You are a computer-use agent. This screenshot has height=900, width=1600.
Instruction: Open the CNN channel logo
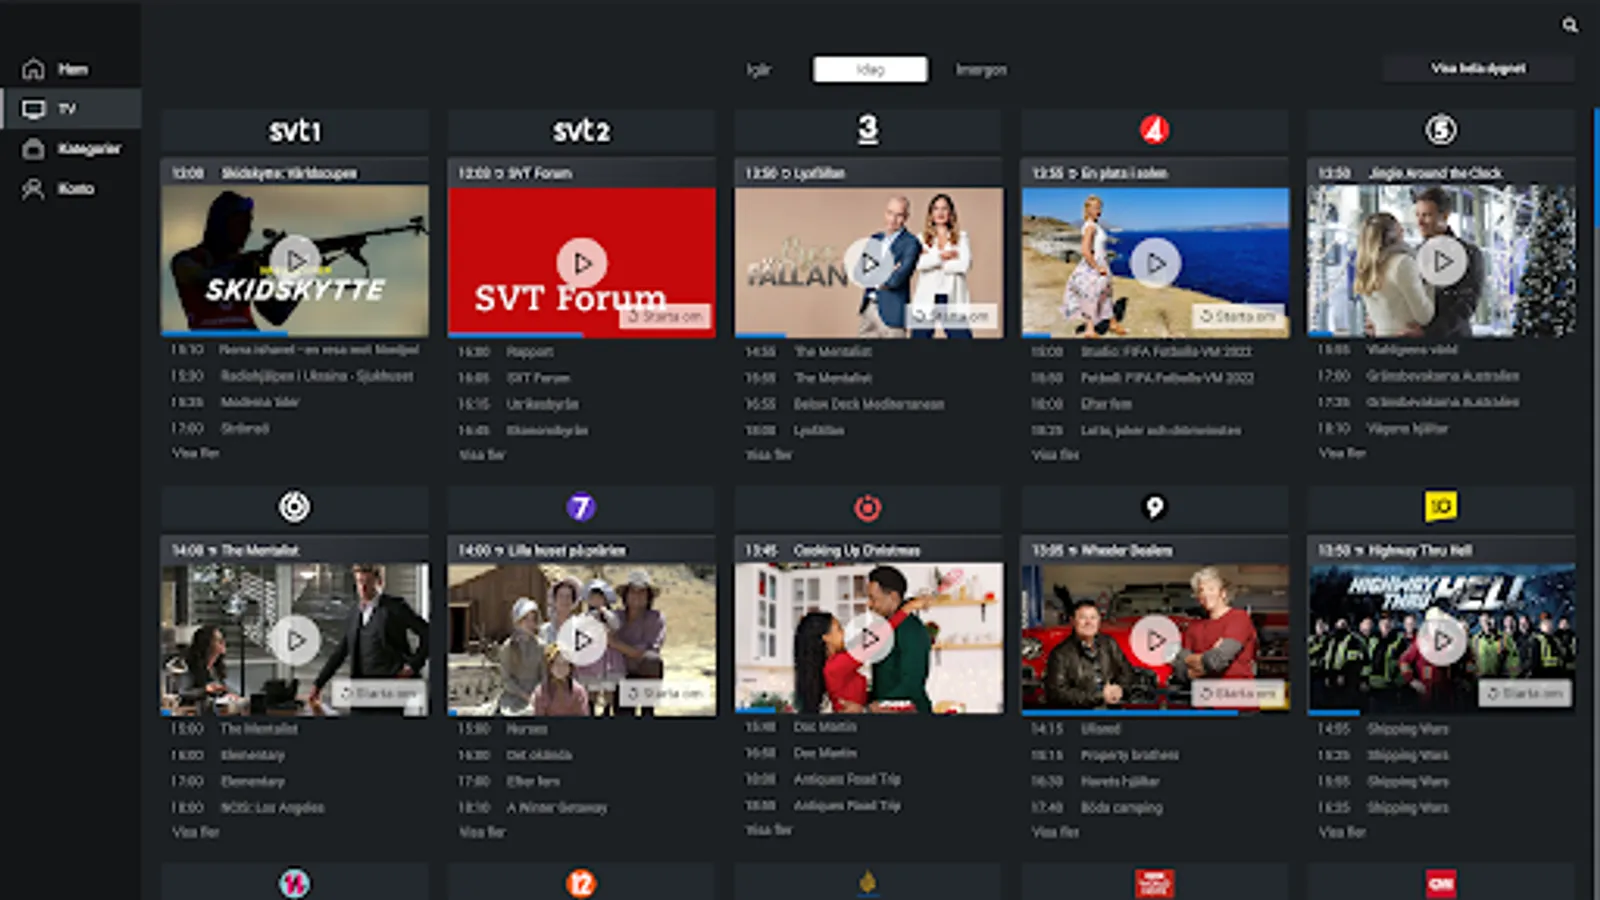1441,884
